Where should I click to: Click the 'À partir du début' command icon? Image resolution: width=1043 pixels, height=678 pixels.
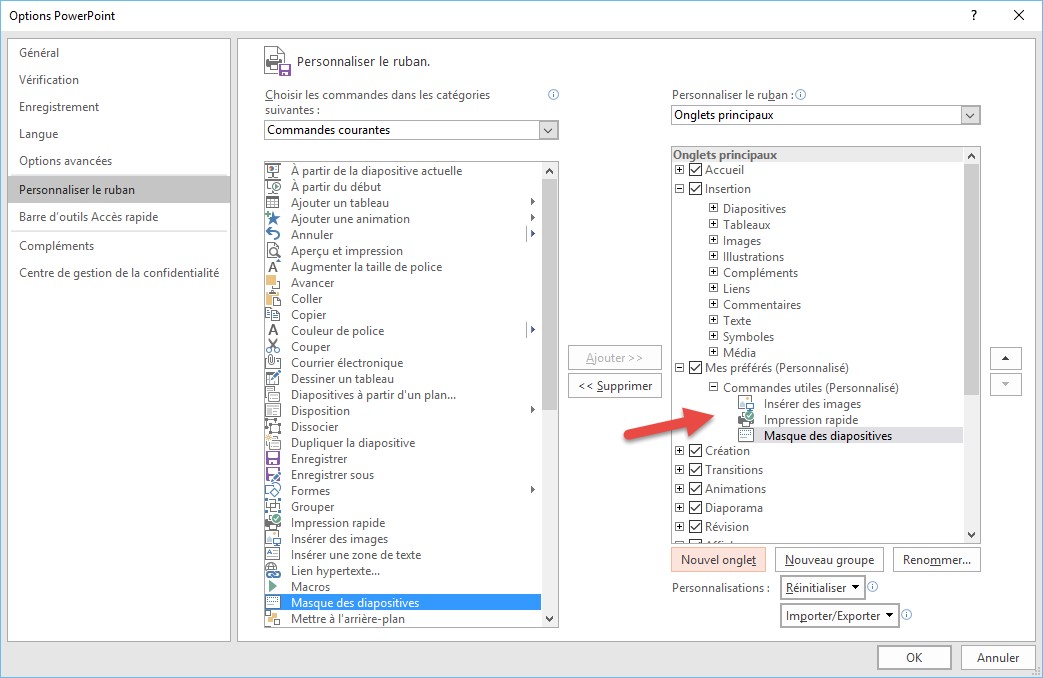click(273, 186)
